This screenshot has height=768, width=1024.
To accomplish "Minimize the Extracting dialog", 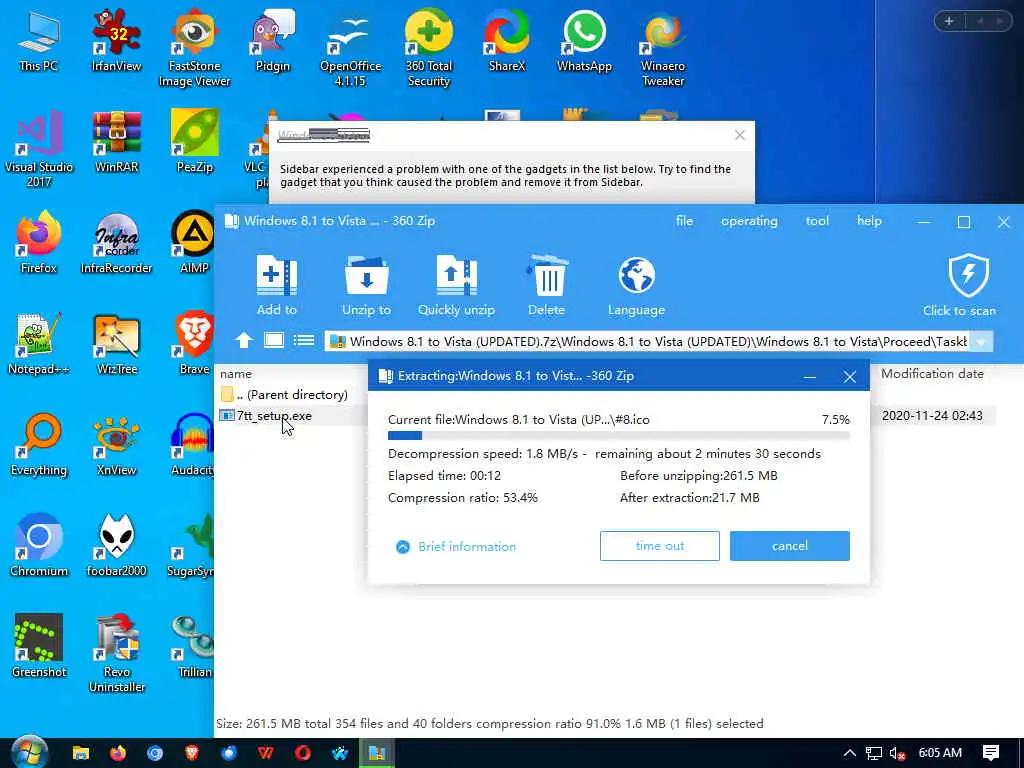I will (x=810, y=377).
